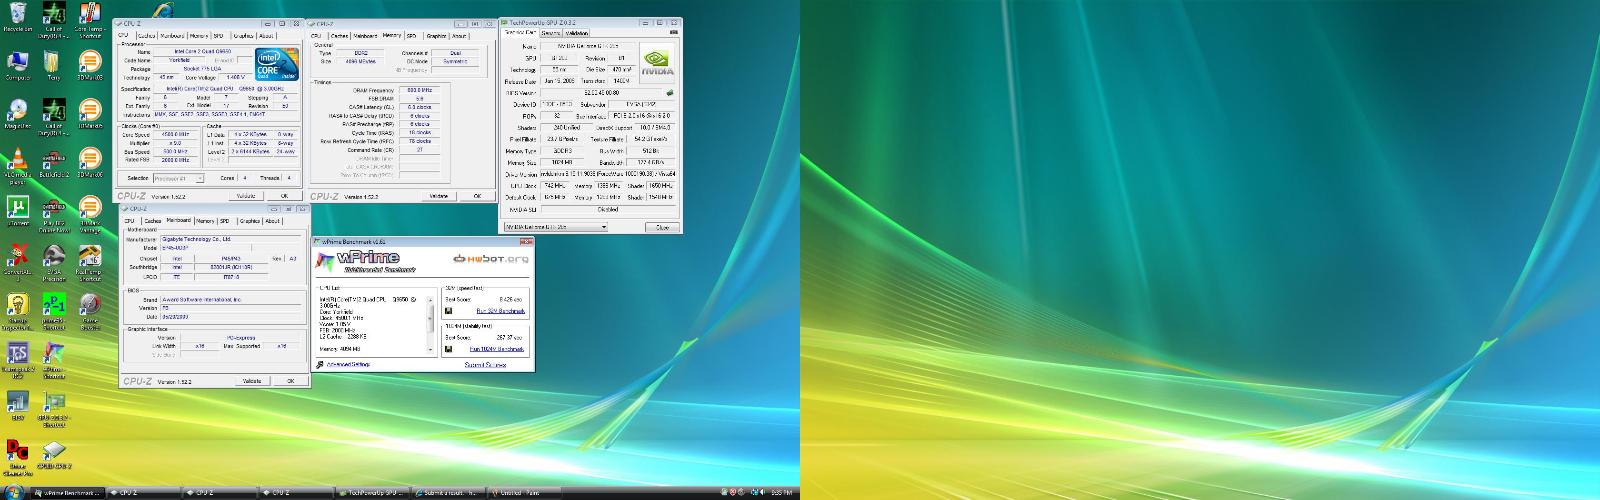Open the RealTemp shortcut on desktop

click(89, 263)
